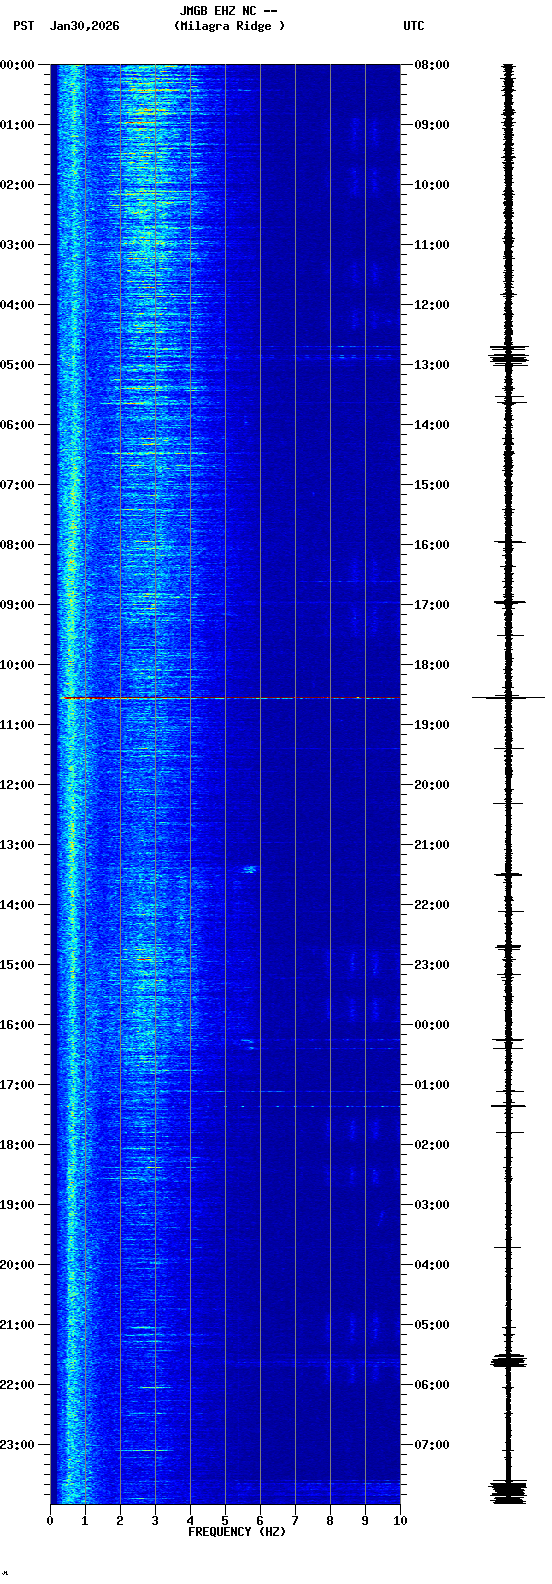
Task: Click the frequency axis tick label '0'
Action: click(x=50, y=1521)
